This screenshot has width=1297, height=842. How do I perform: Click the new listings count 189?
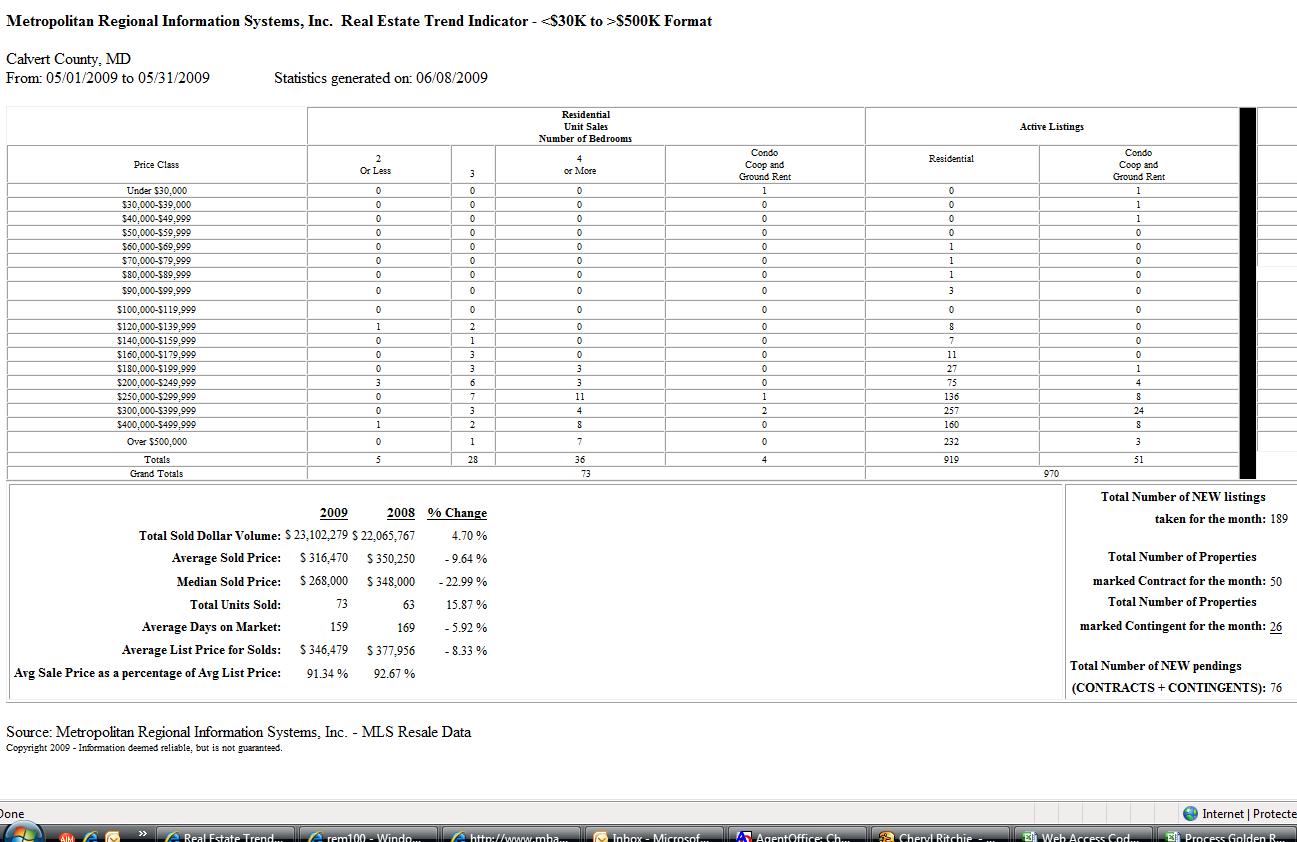pos(1278,519)
